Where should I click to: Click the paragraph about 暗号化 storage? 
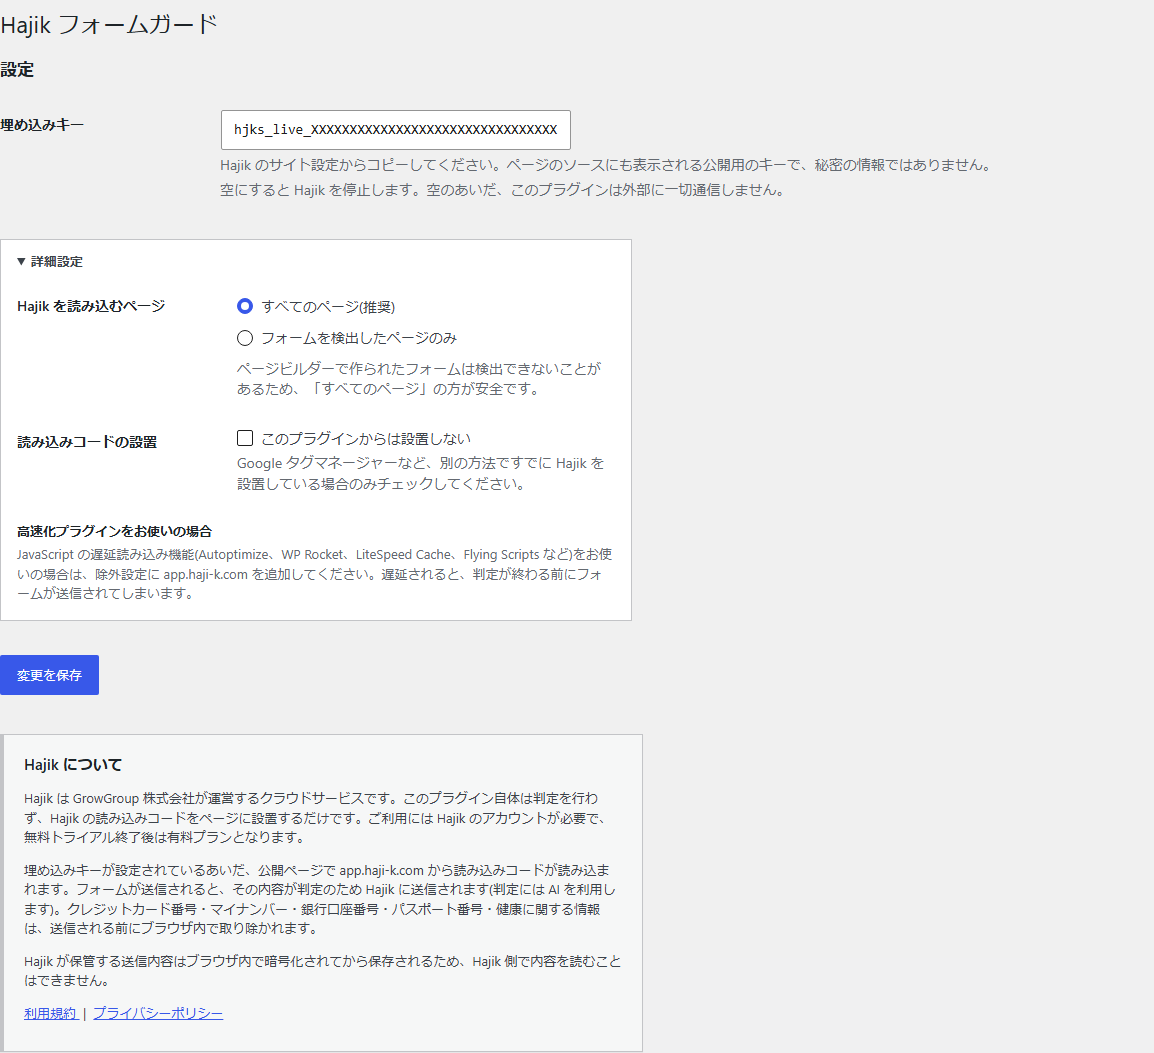(322, 971)
